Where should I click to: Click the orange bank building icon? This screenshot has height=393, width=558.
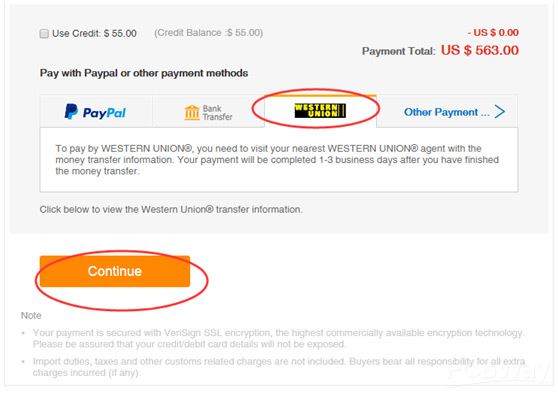[192, 112]
